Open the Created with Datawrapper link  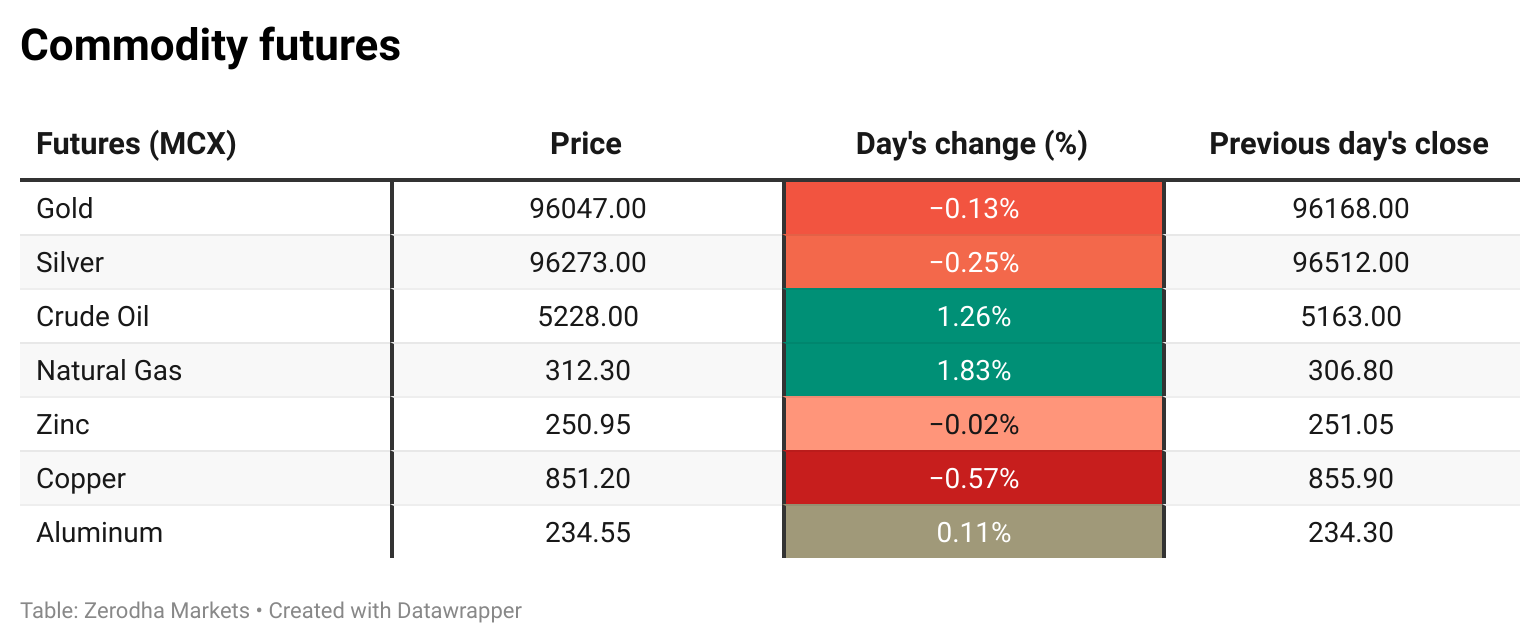click(x=395, y=610)
